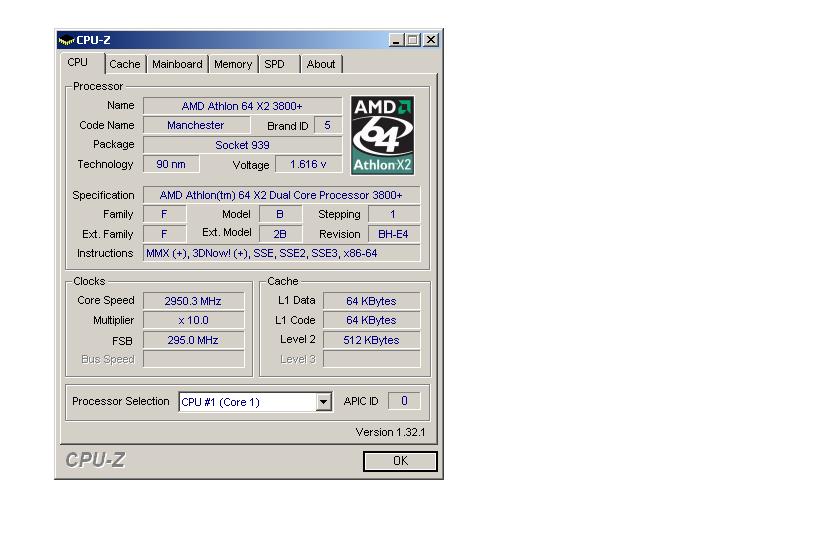Click the Specification field text

(x=281, y=195)
